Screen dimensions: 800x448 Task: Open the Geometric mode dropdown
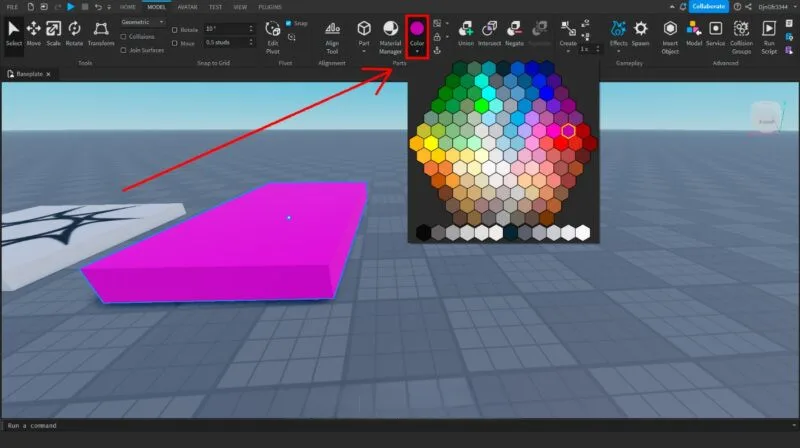[x=143, y=22]
